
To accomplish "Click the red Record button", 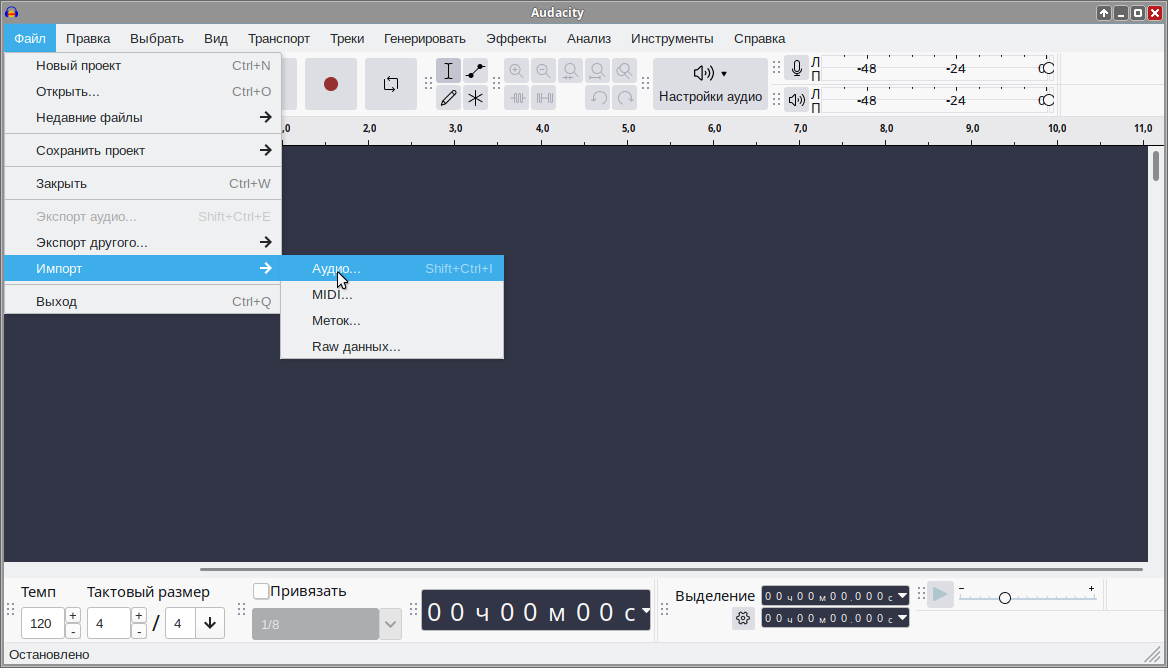I will [x=331, y=84].
